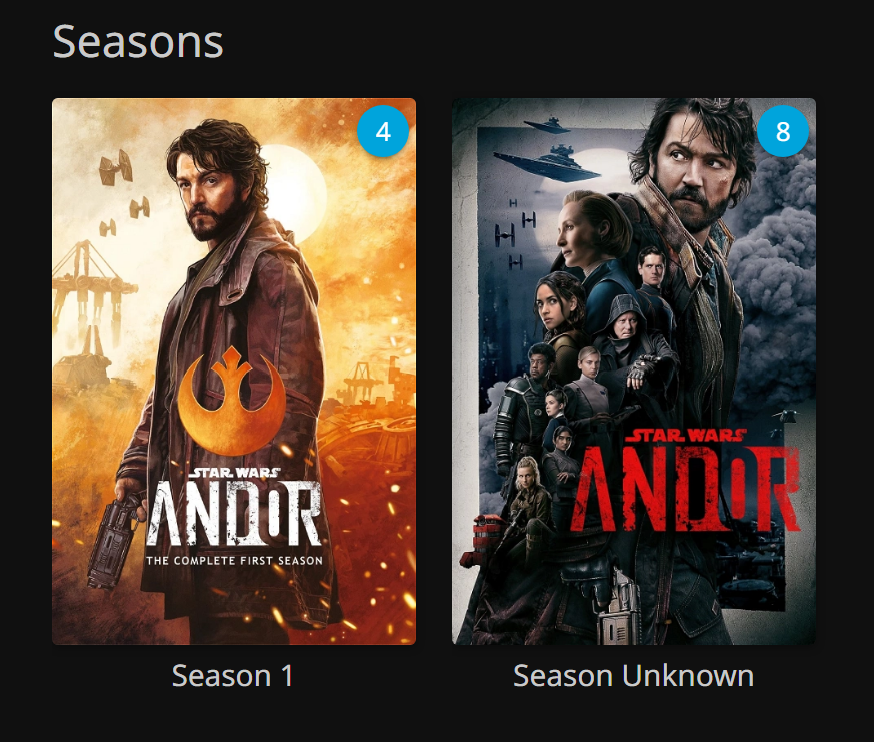Open the Season 1 poster thumbnail
This screenshot has width=874, height=742.
click(x=234, y=371)
